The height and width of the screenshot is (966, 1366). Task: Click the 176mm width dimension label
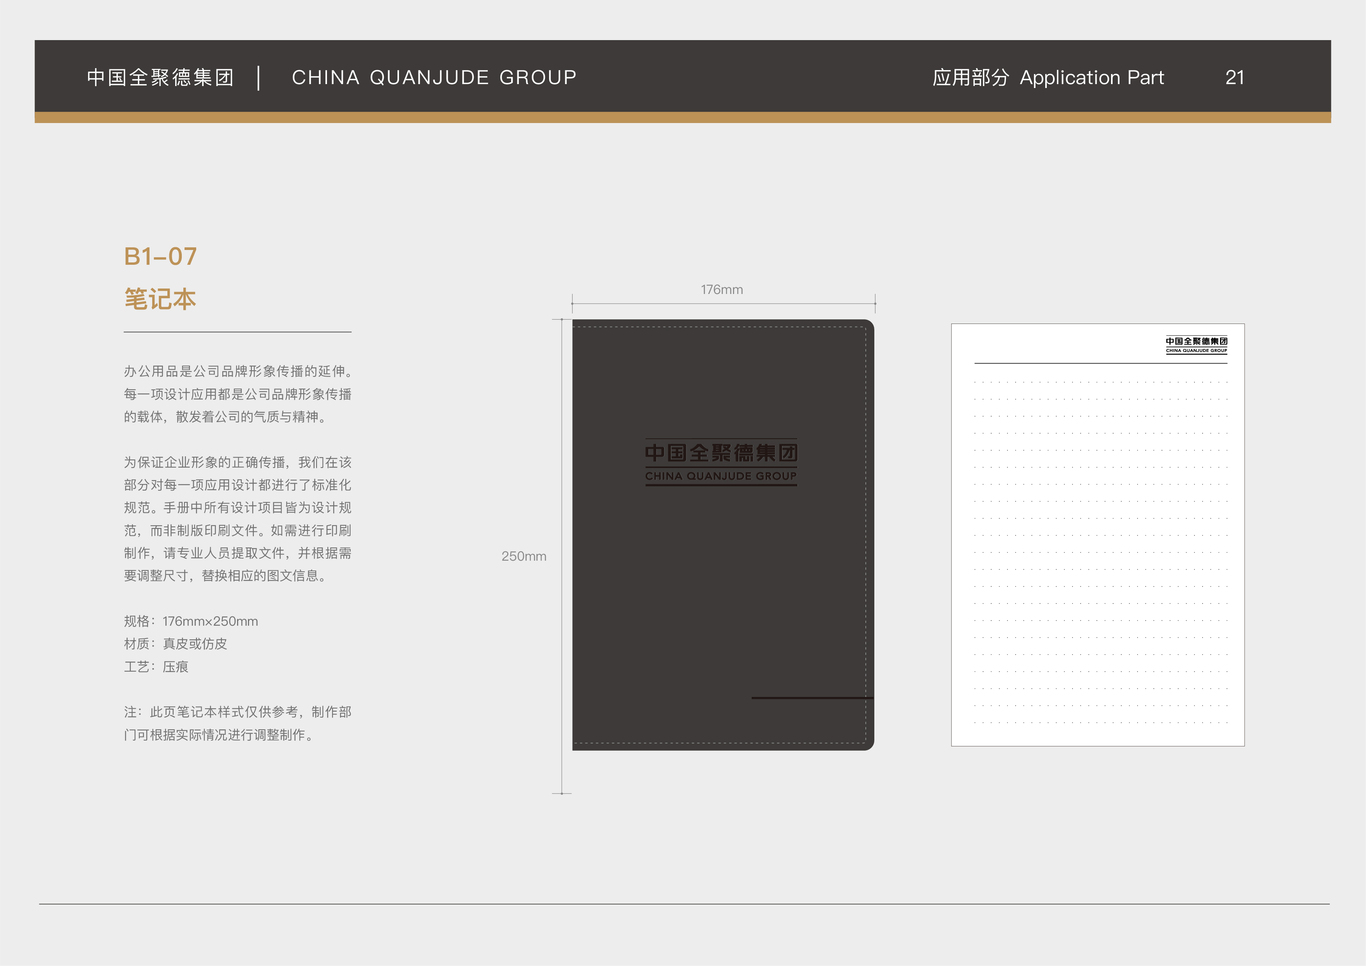tap(722, 289)
